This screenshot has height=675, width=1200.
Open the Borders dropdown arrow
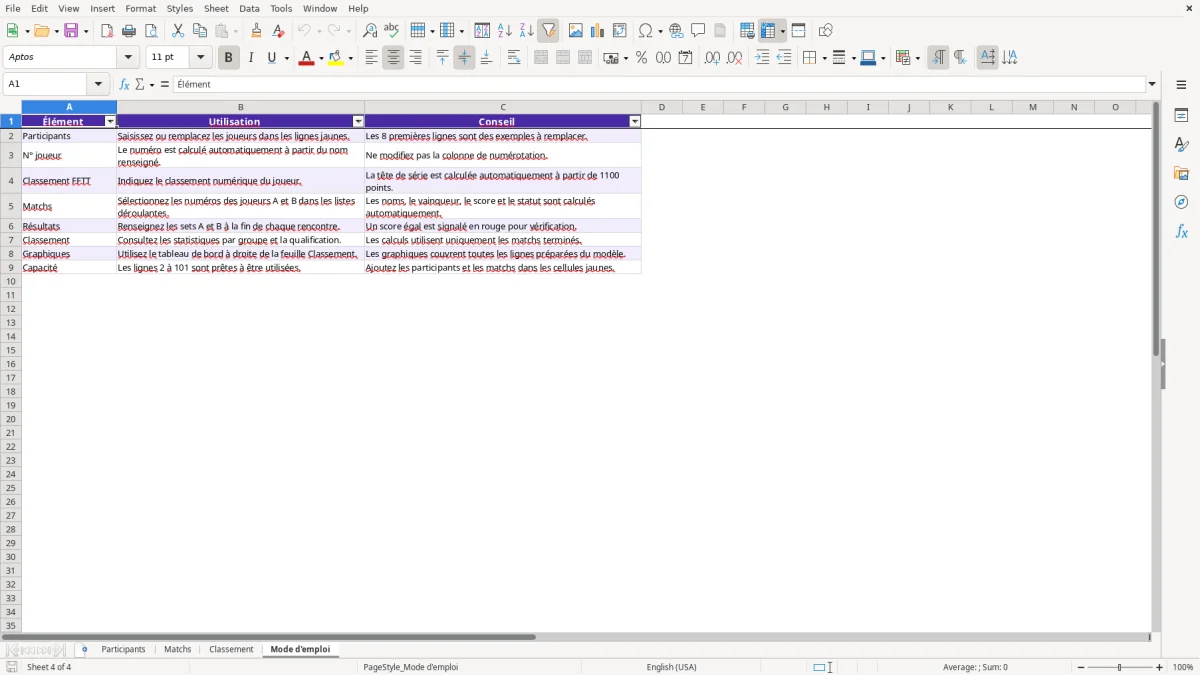coord(823,58)
